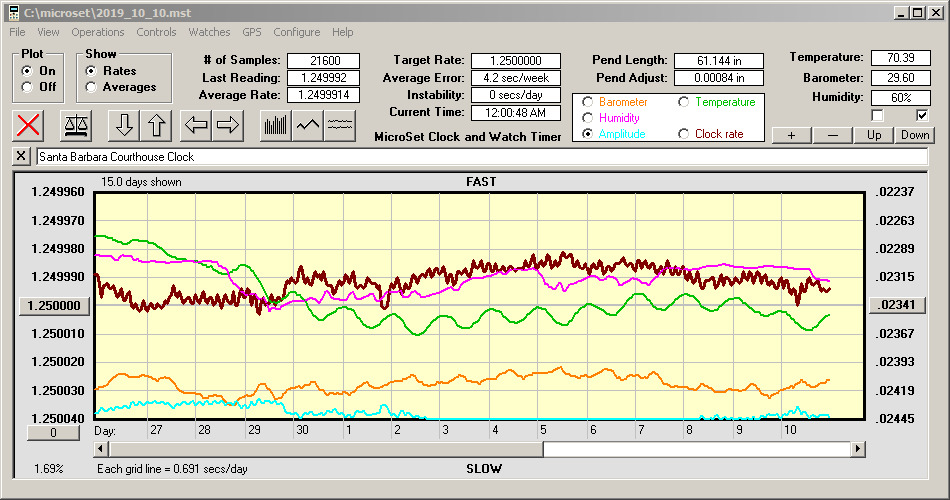The width and height of the screenshot is (950, 500).
Task: Click the Up button
Action: click(x=874, y=135)
